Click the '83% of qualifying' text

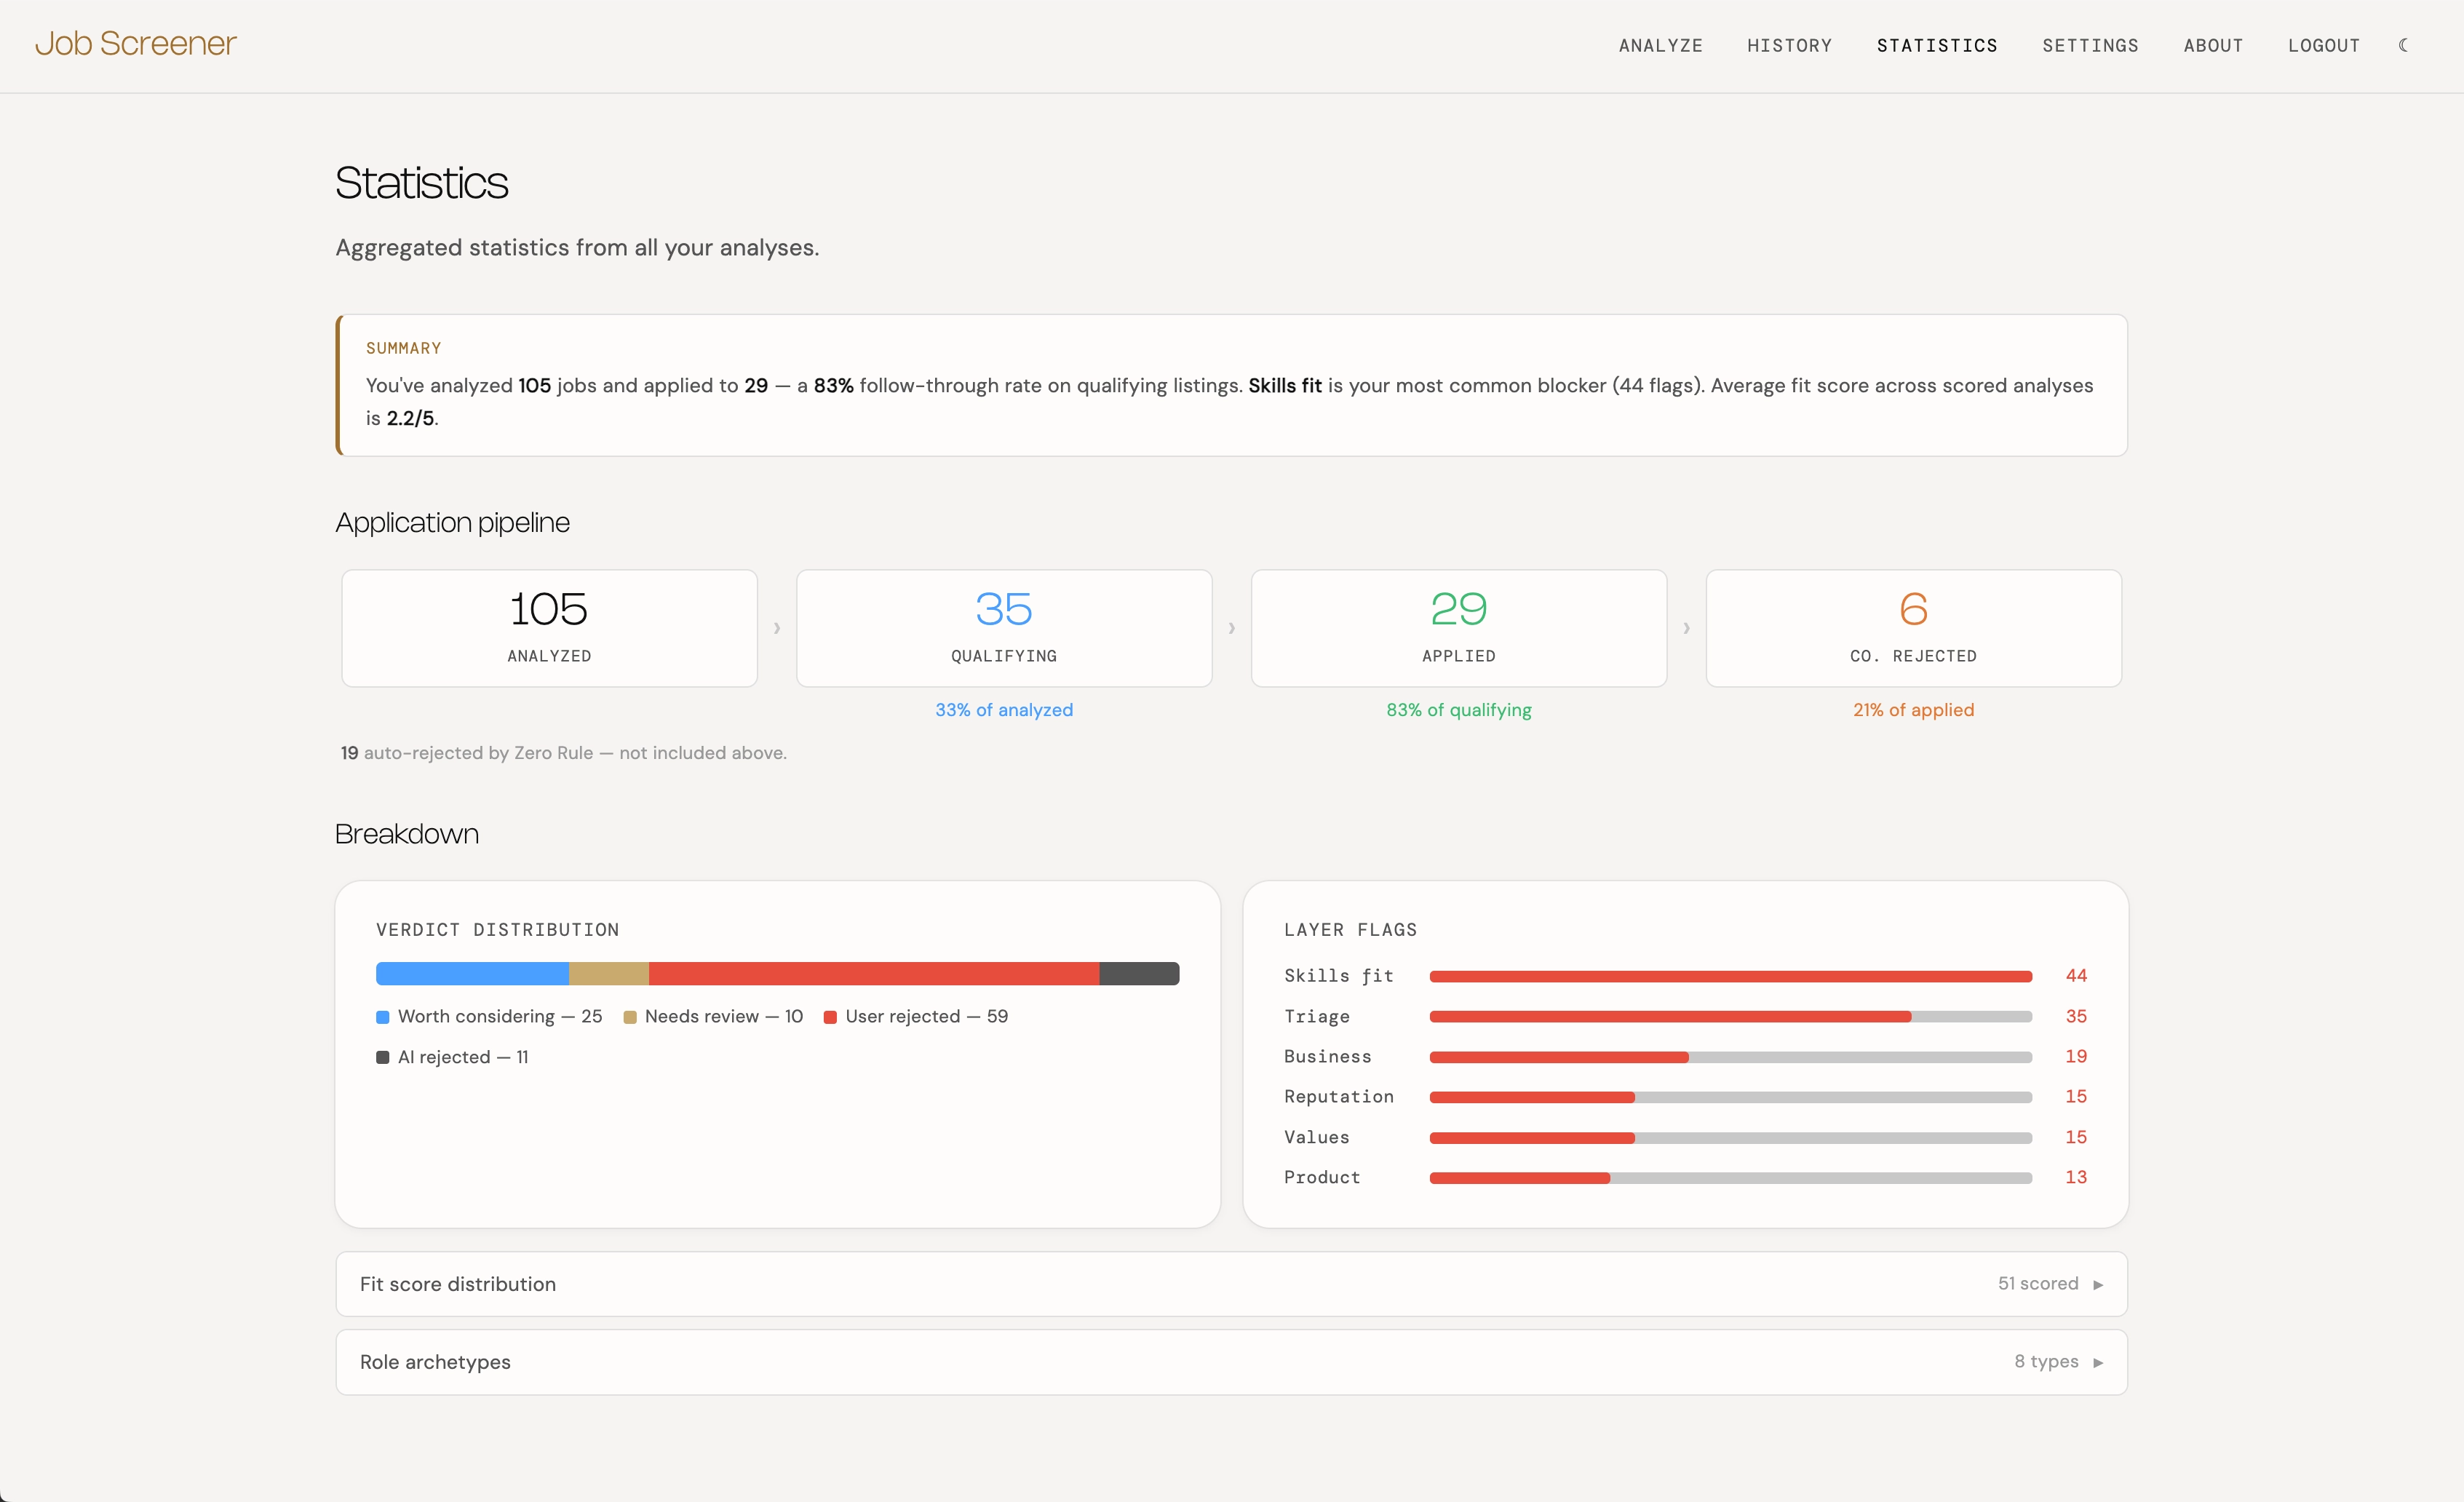tap(1459, 710)
